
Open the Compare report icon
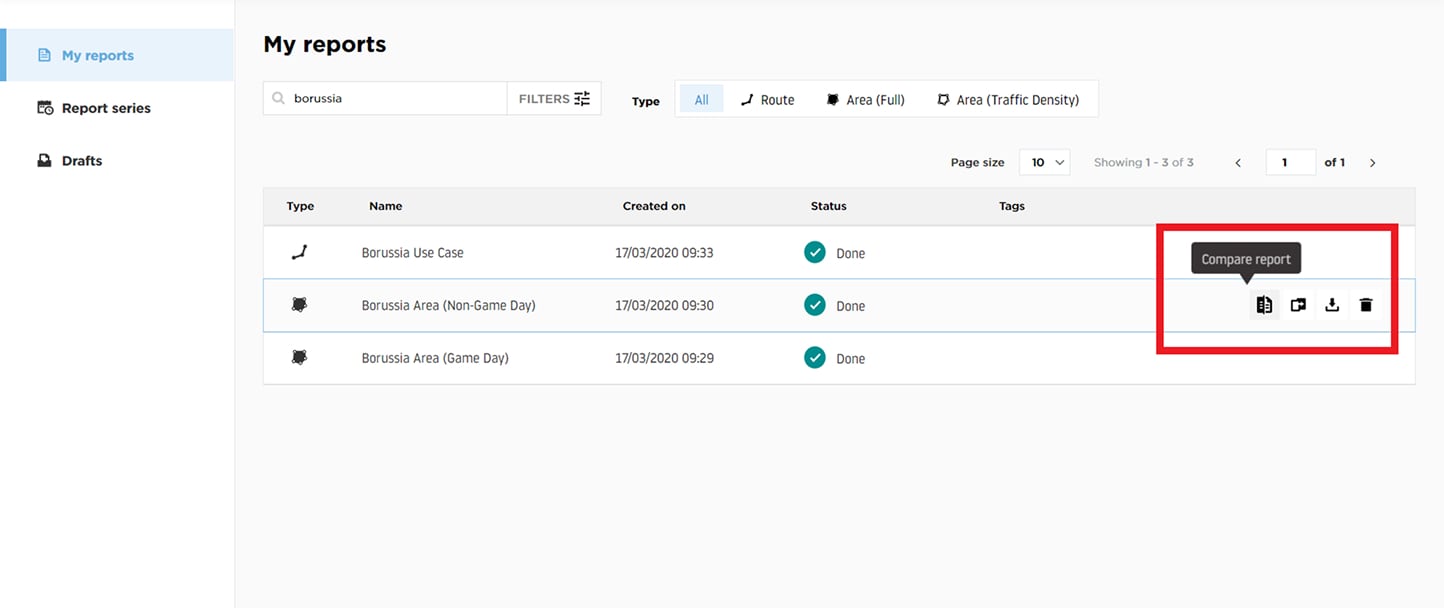click(x=1264, y=305)
